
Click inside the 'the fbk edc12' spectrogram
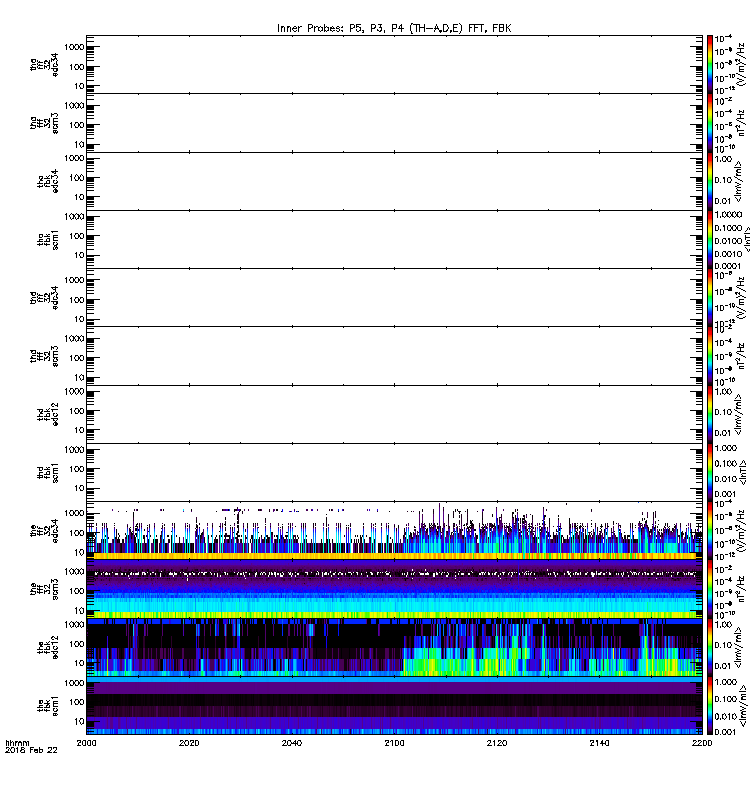394,647
